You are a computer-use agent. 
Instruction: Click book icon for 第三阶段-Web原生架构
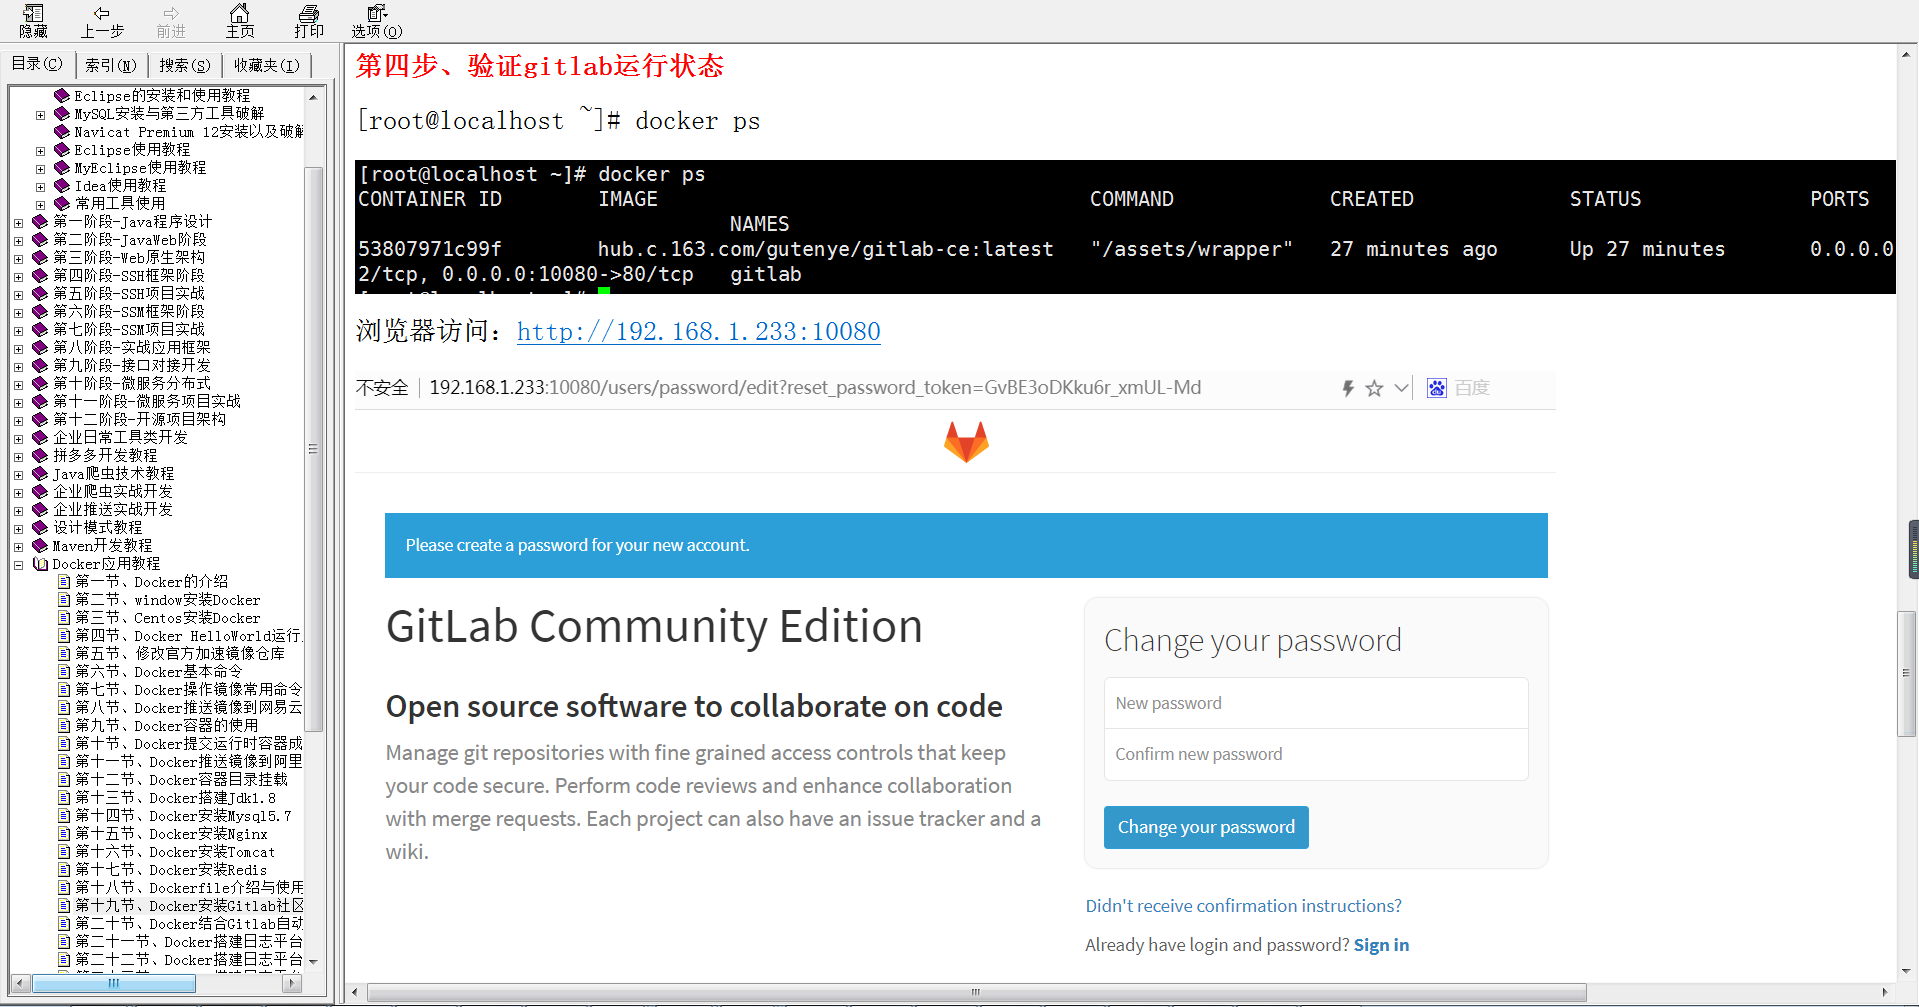pyautogui.click(x=40, y=258)
